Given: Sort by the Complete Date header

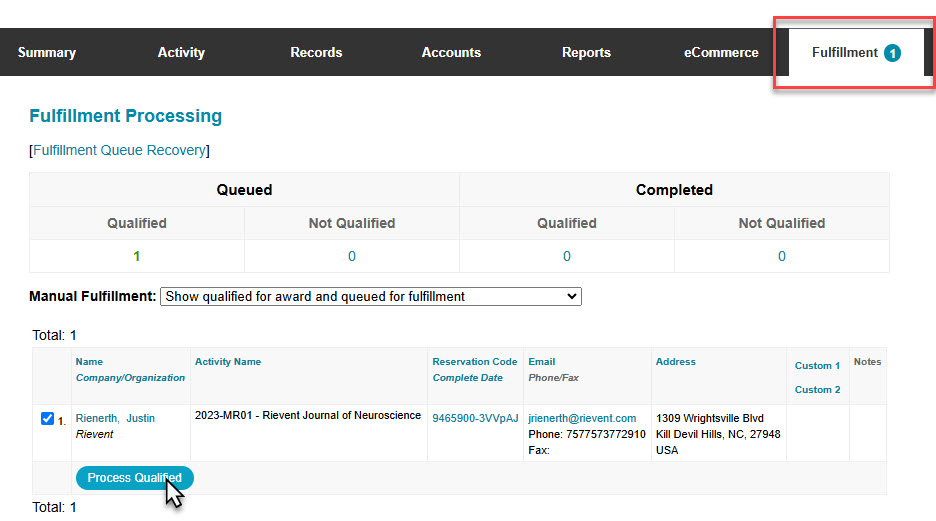Looking at the screenshot, I should pyautogui.click(x=467, y=378).
